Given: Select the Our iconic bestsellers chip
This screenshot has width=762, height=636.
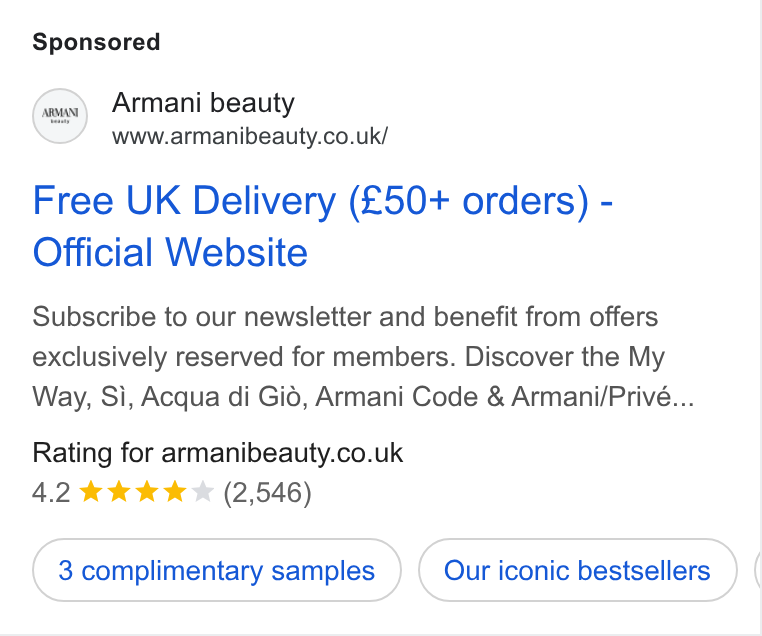Looking at the screenshot, I should coord(577,570).
